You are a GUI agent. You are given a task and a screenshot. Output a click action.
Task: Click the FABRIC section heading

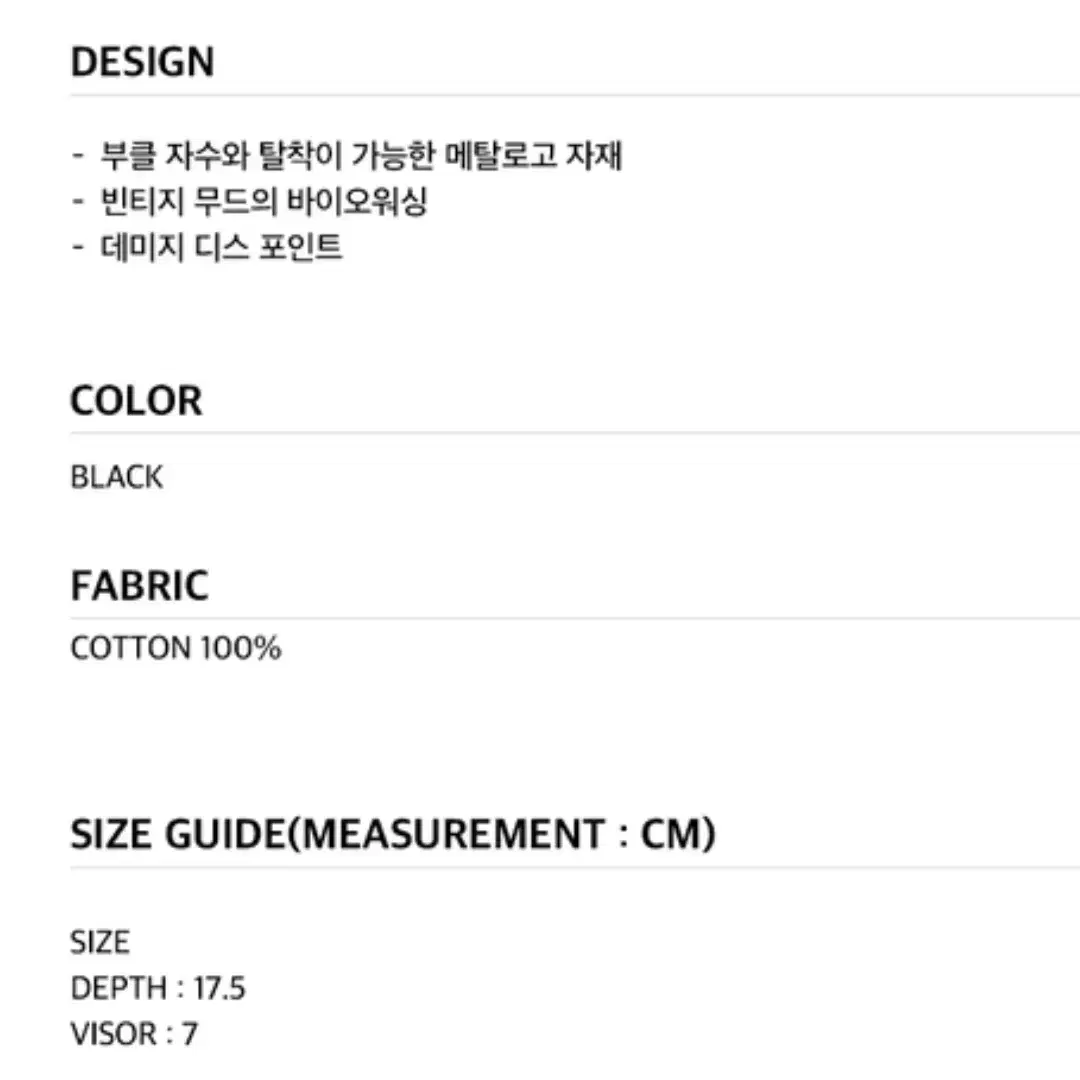tap(139, 586)
